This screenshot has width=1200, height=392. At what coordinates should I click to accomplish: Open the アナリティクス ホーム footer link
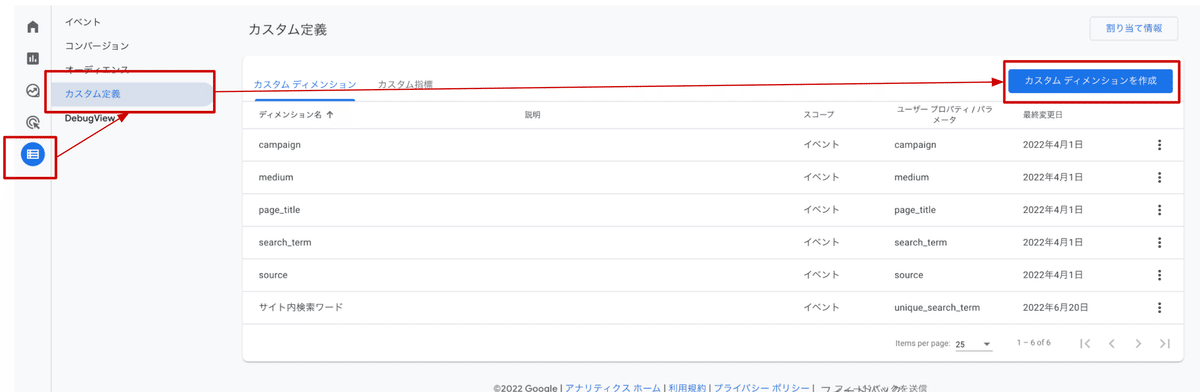click(613, 387)
